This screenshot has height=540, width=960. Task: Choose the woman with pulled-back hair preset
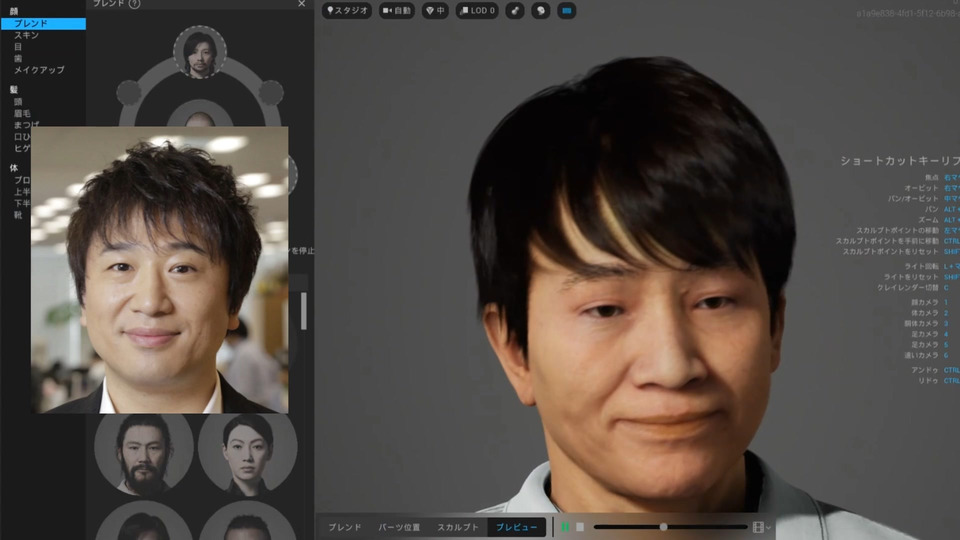tap(248, 454)
